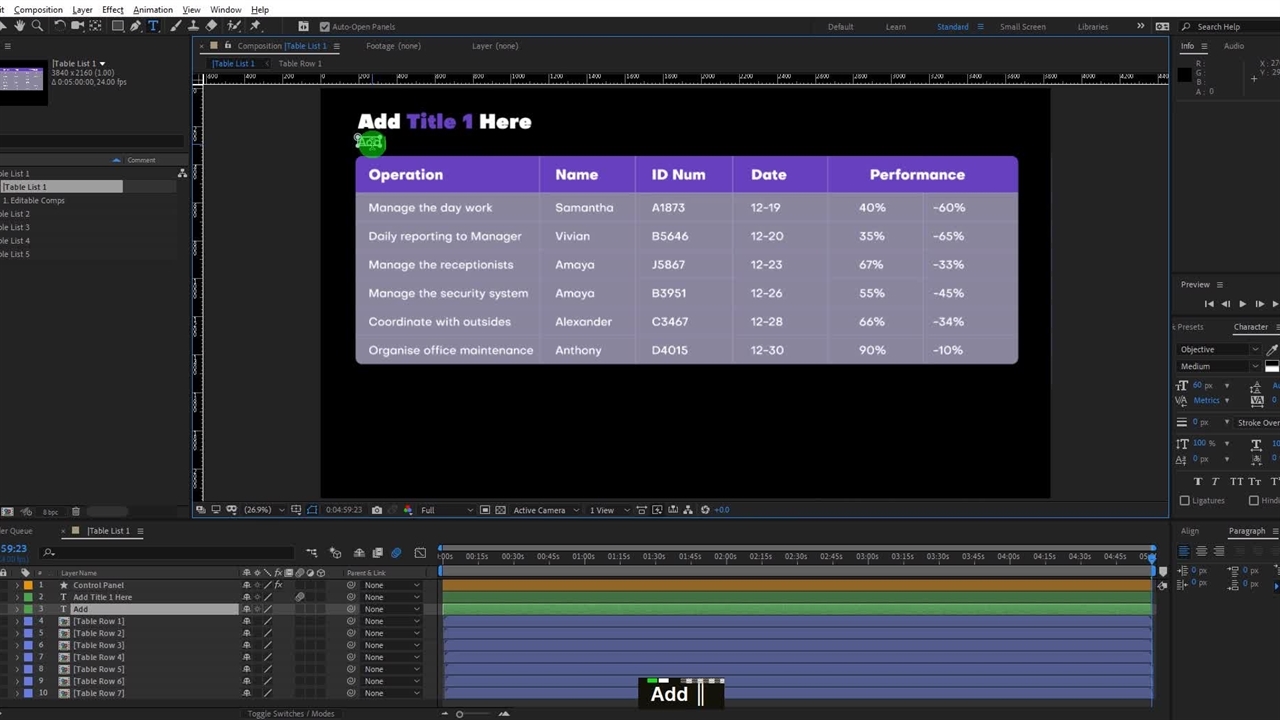Click Toggle Switches / Modes button
The image size is (1280, 720).
click(291, 713)
